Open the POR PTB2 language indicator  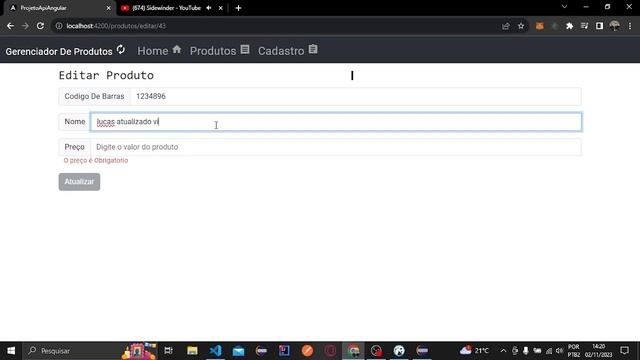573,351
